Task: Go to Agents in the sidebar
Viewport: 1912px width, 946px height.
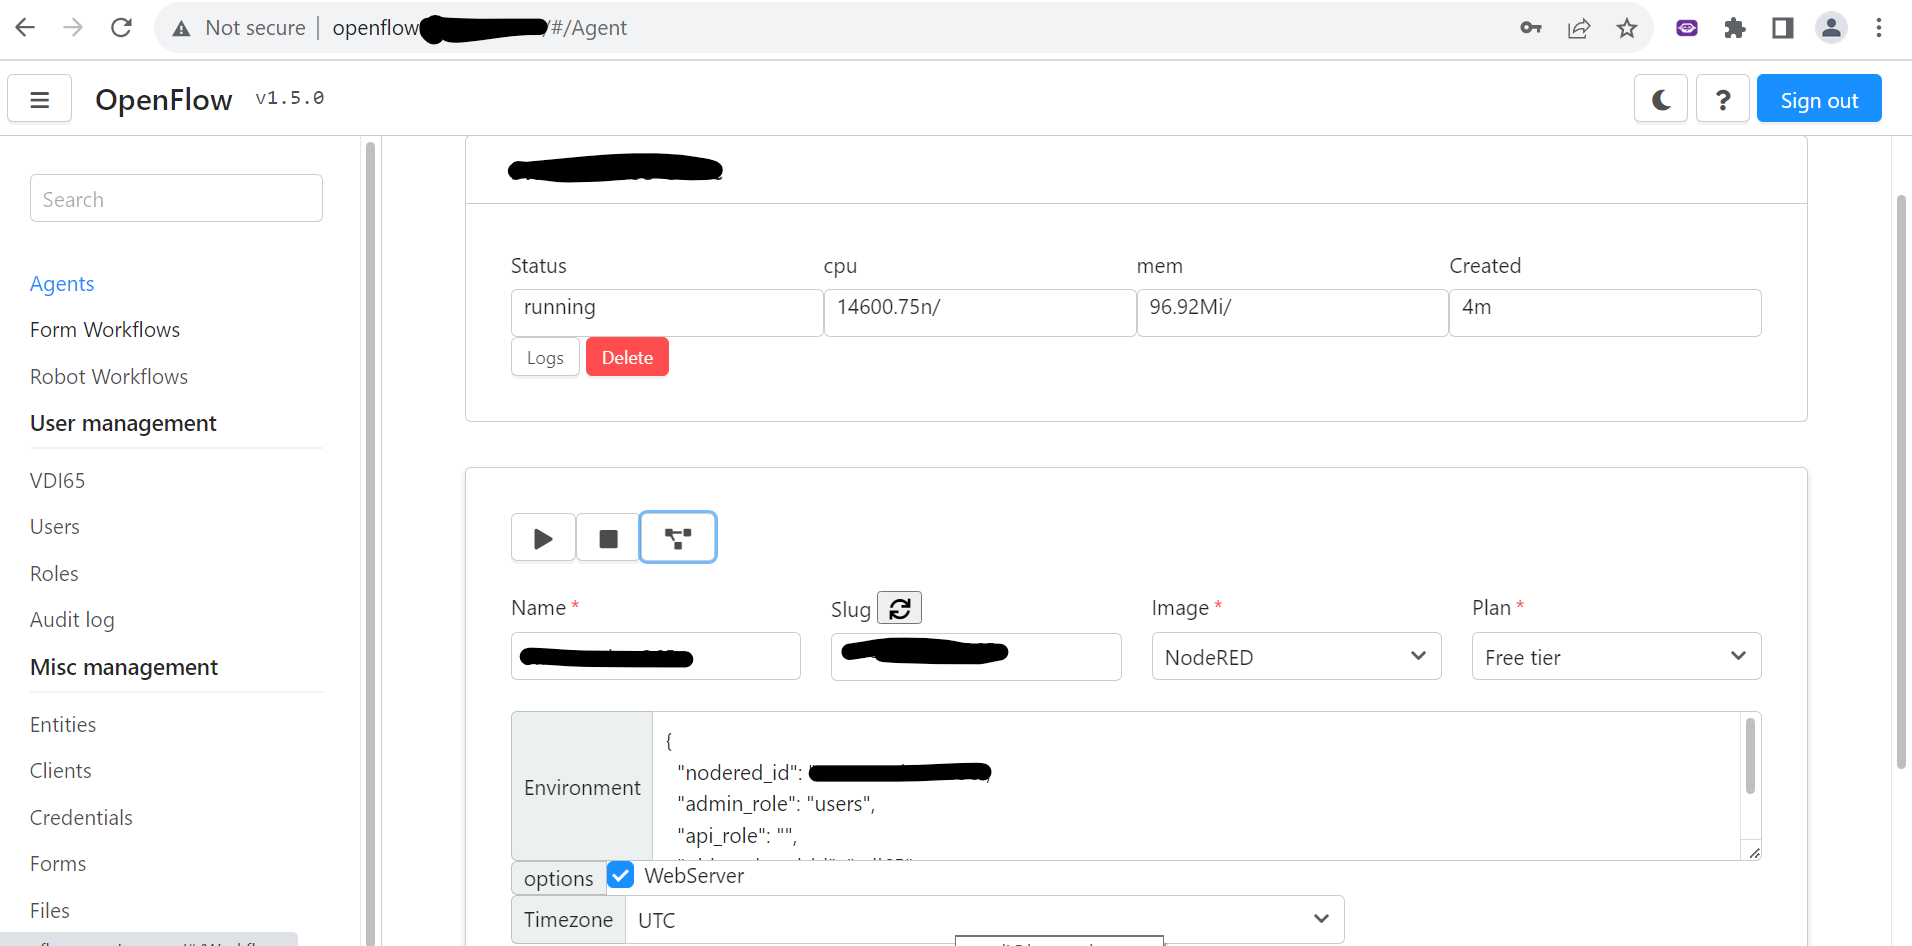Action: pyautogui.click(x=62, y=284)
